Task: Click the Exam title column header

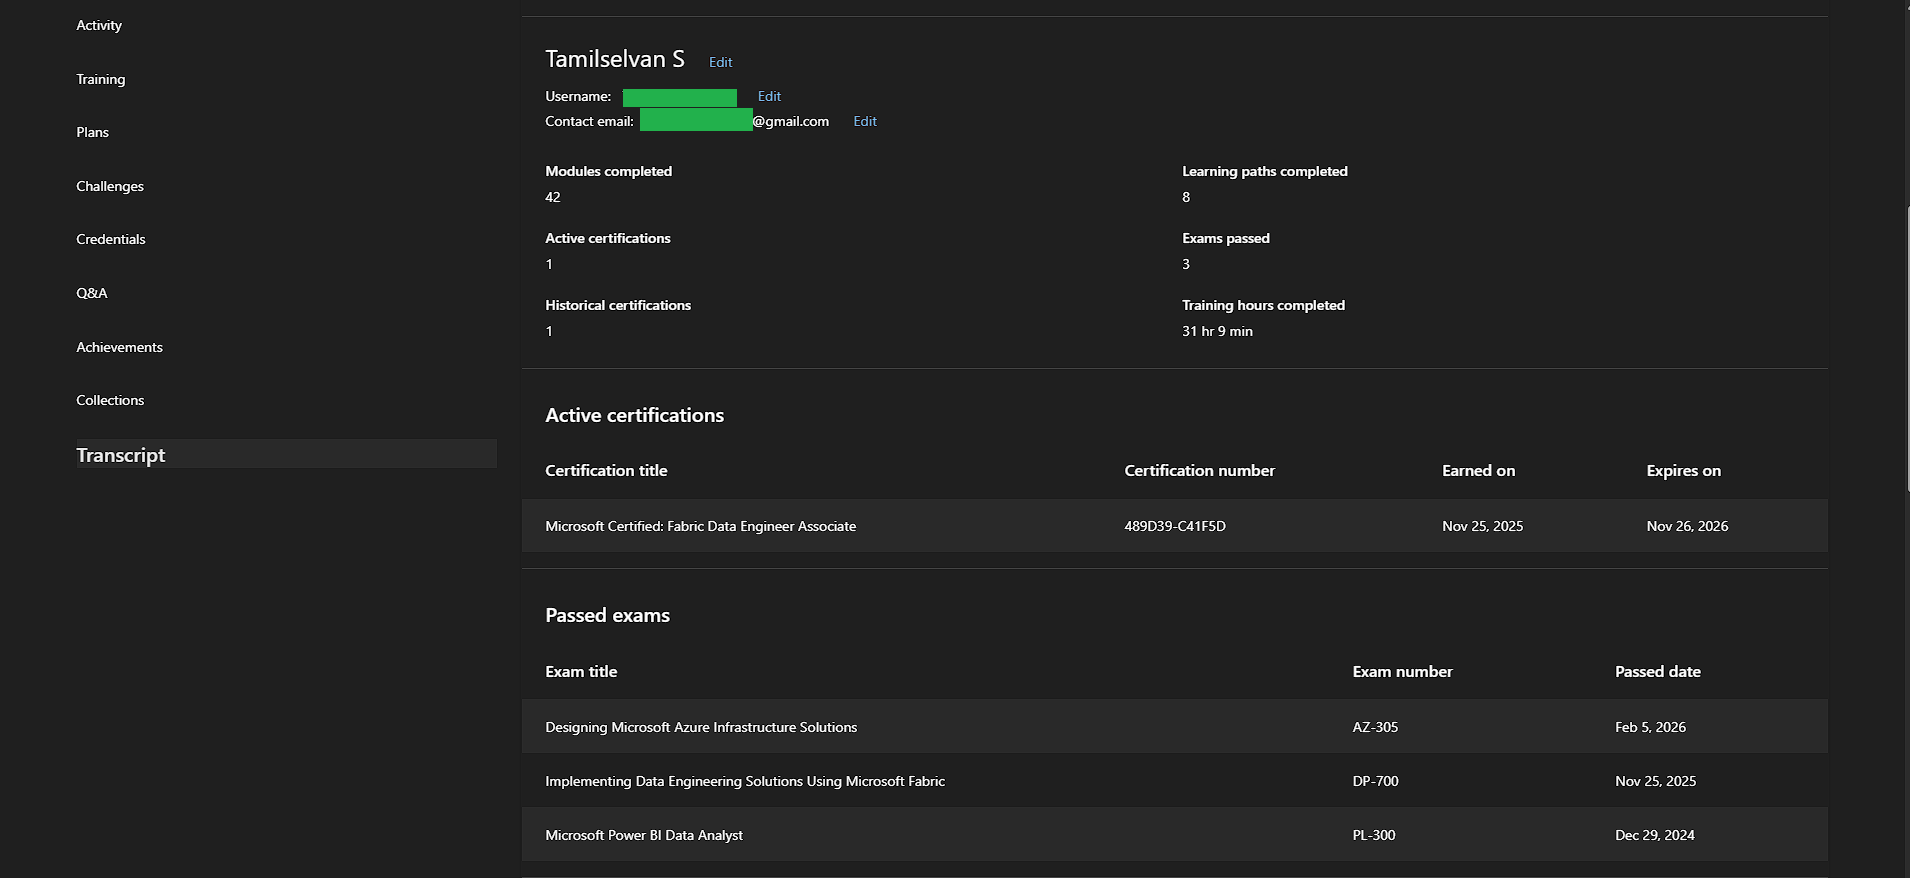Action: pos(581,671)
